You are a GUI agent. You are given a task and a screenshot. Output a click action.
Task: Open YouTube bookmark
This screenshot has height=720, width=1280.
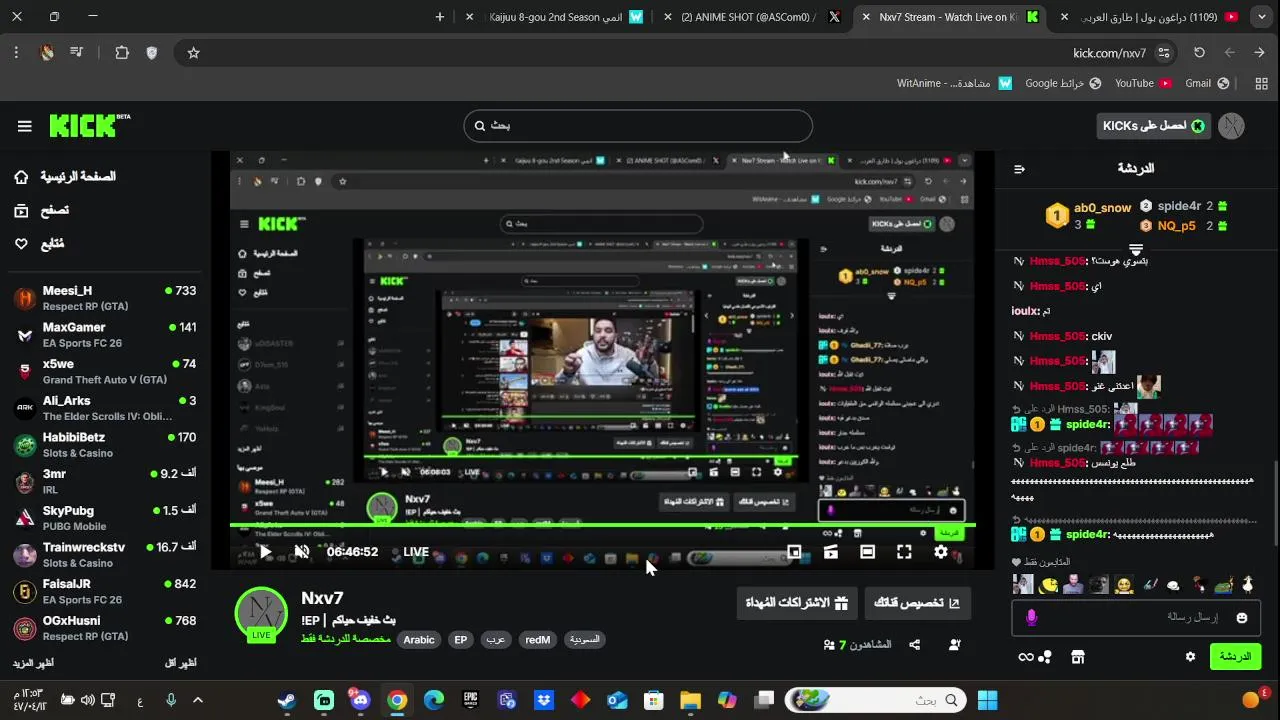[x=1143, y=83]
